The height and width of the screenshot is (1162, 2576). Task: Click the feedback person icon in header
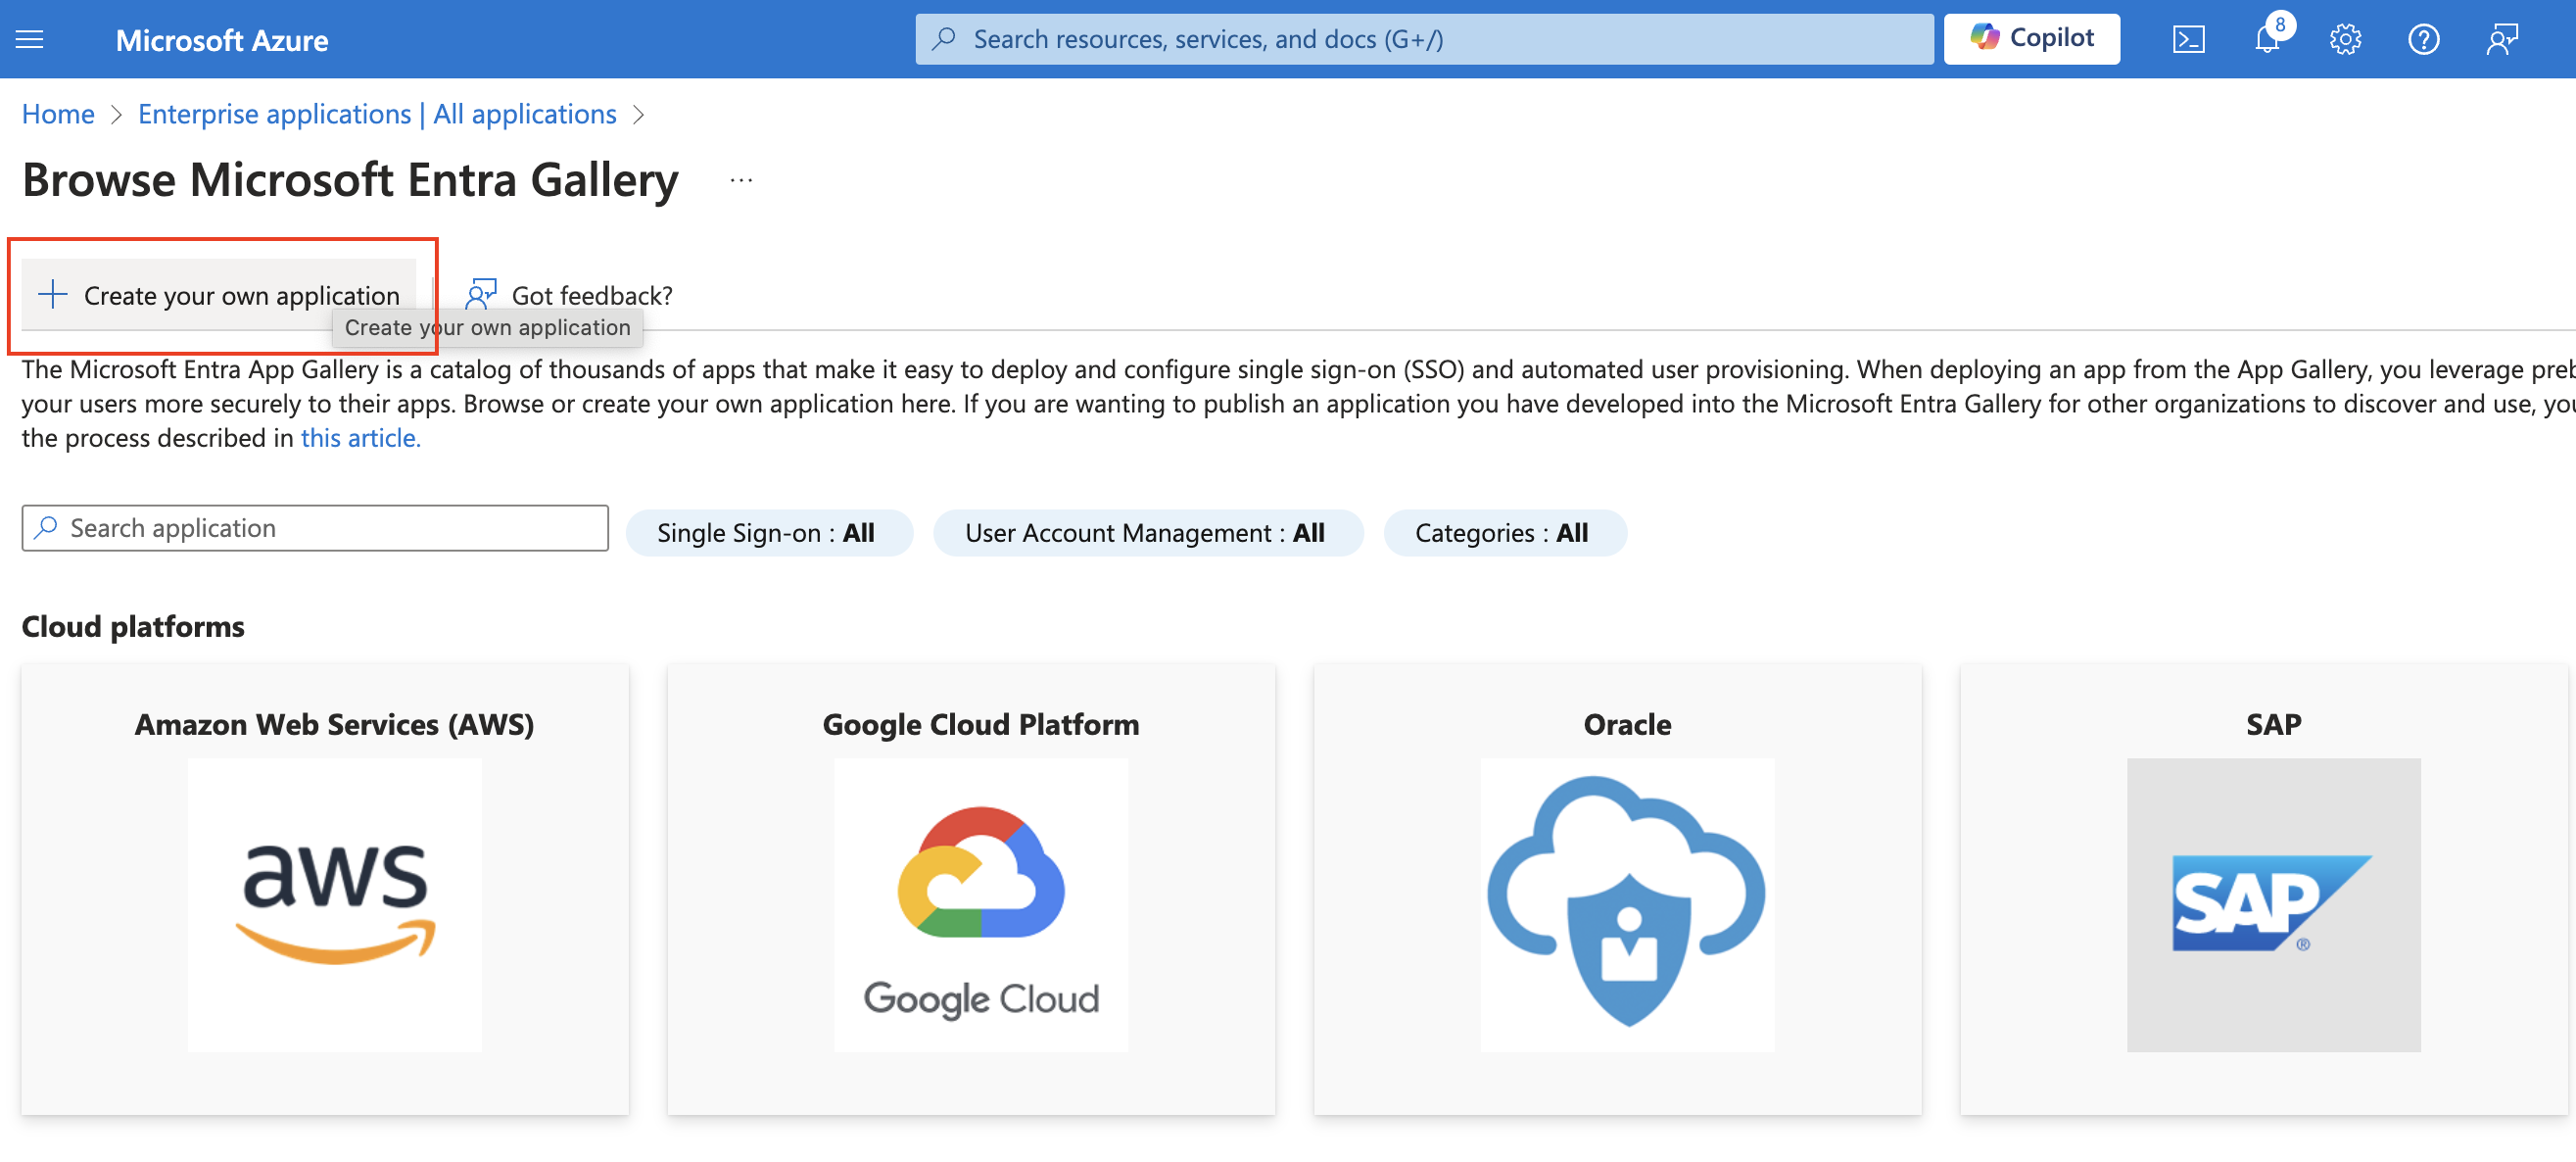click(2501, 39)
